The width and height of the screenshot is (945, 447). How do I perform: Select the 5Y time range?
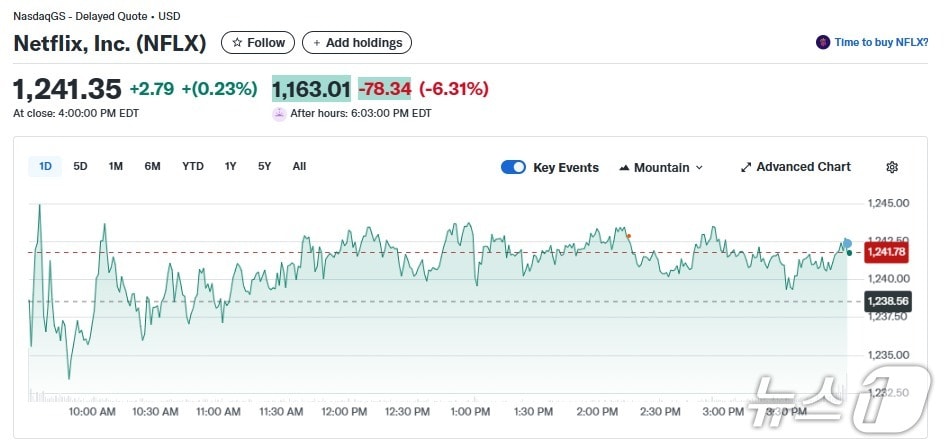point(264,166)
